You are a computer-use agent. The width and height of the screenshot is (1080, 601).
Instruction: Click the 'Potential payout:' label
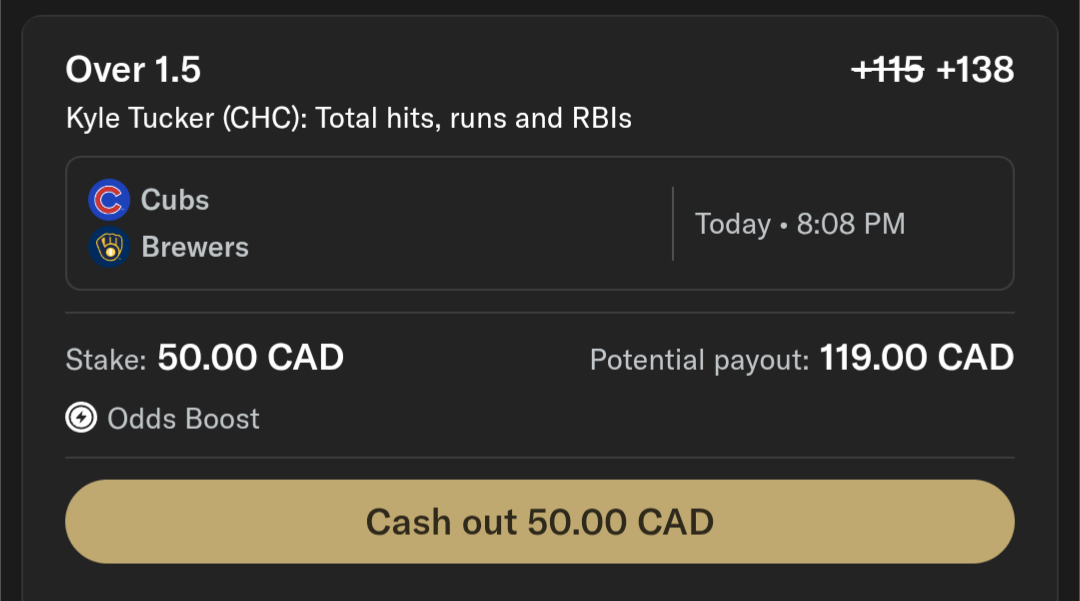point(699,359)
